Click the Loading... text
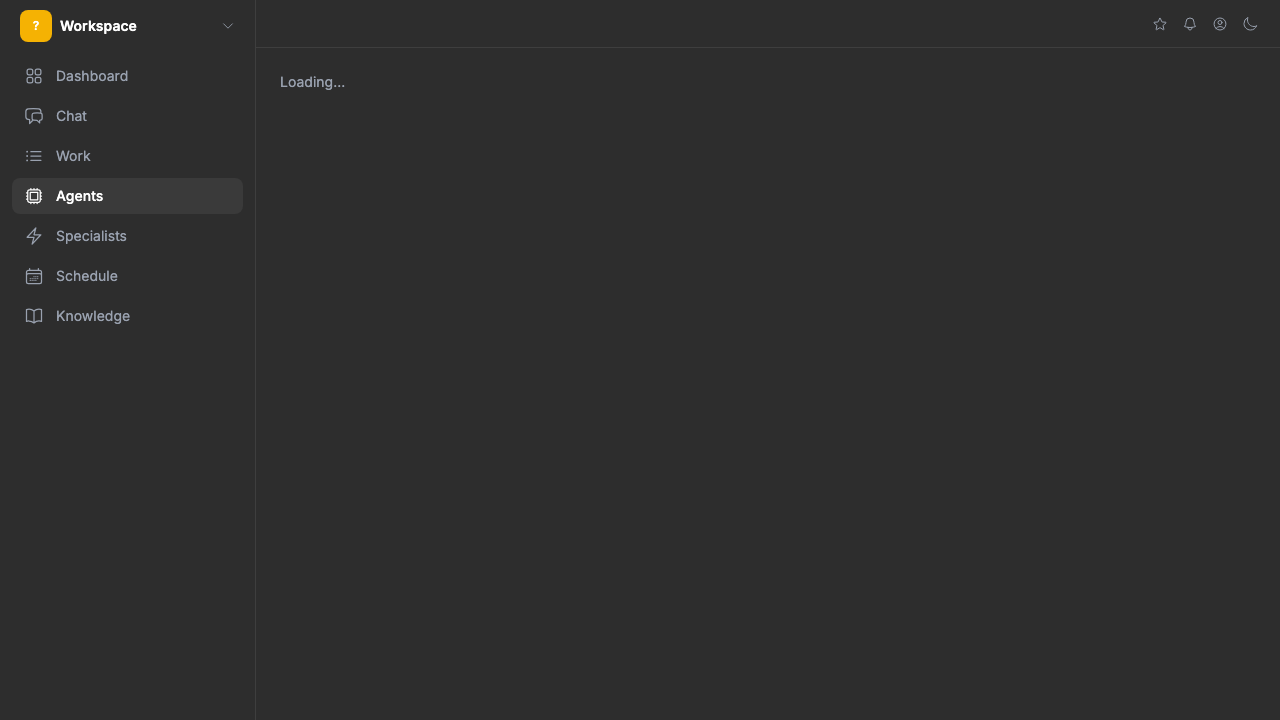Image resolution: width=1280 pixels, height=720 pixels. (x=312, y=82)
